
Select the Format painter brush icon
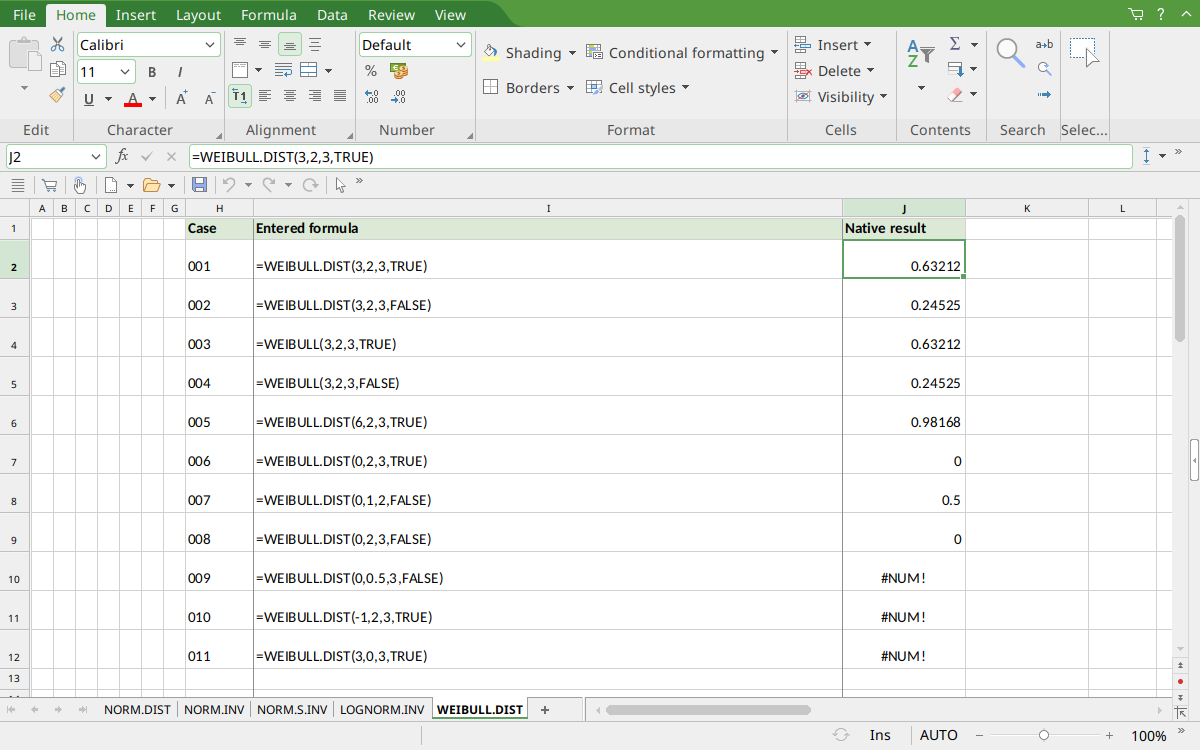coord(57,96)
